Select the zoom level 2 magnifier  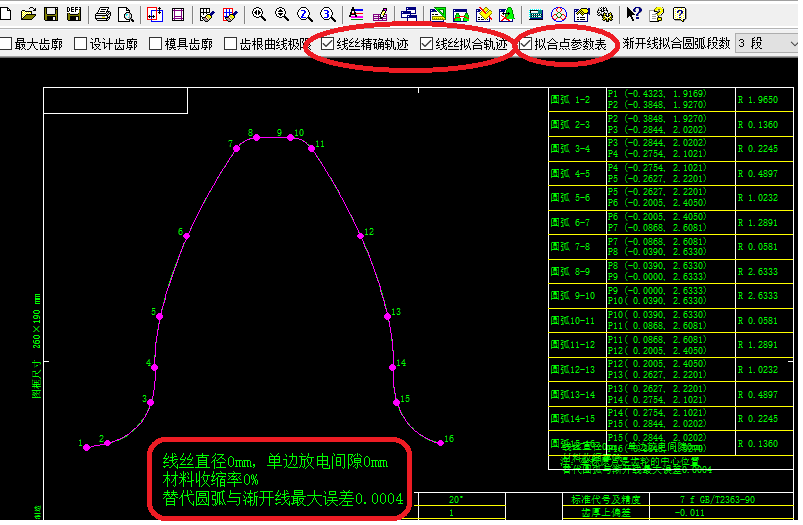[x=305, y=14]
